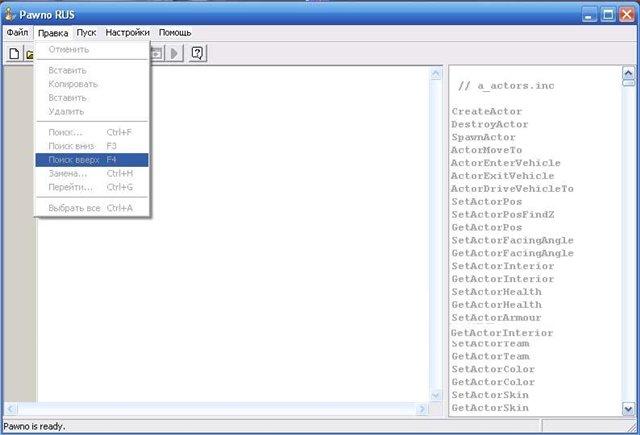Select GetActorTeam in the function list

490,356
